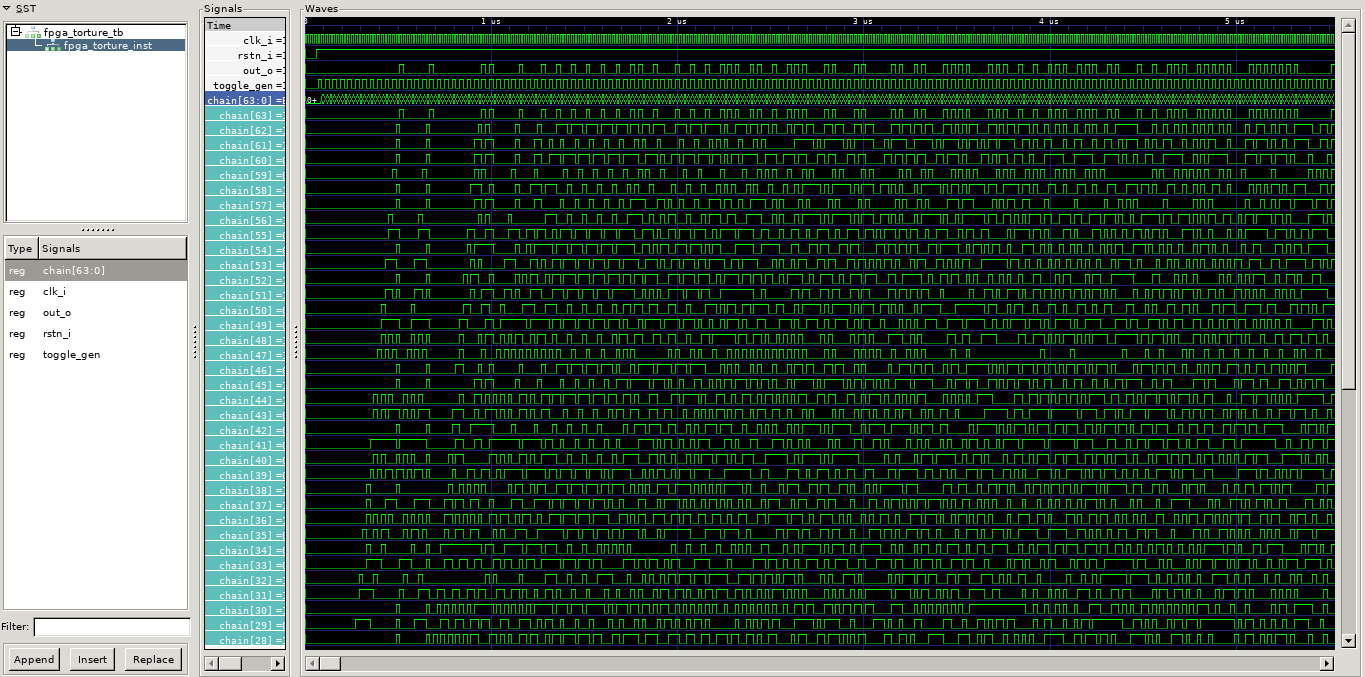
Task: Click the SST pane divider grip handle
Action: point(96,229)
